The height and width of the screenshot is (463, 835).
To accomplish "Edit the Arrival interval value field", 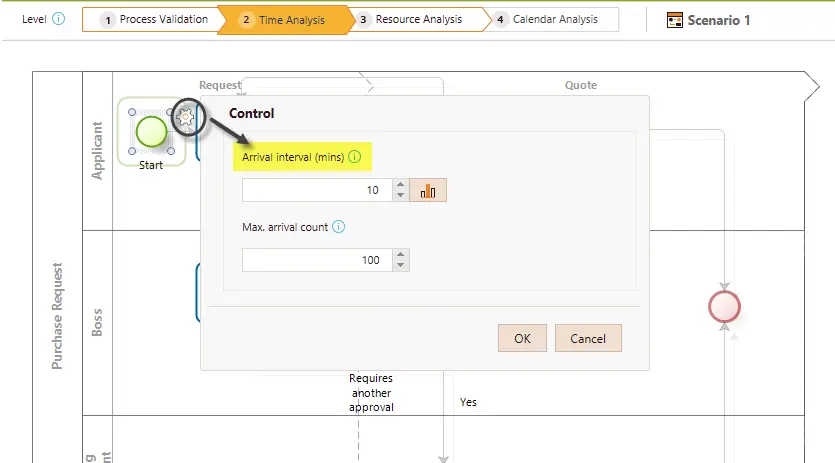I will [317, 190].
